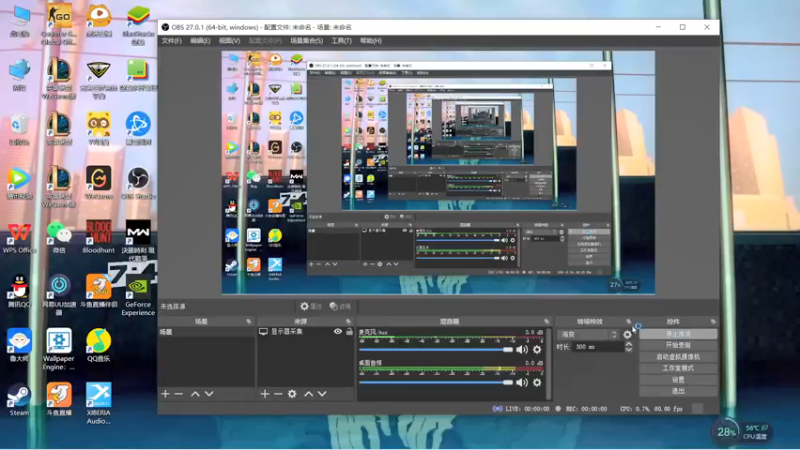Open transition properties gear icon
Viewport: 800px width, 450px height.
628,335
